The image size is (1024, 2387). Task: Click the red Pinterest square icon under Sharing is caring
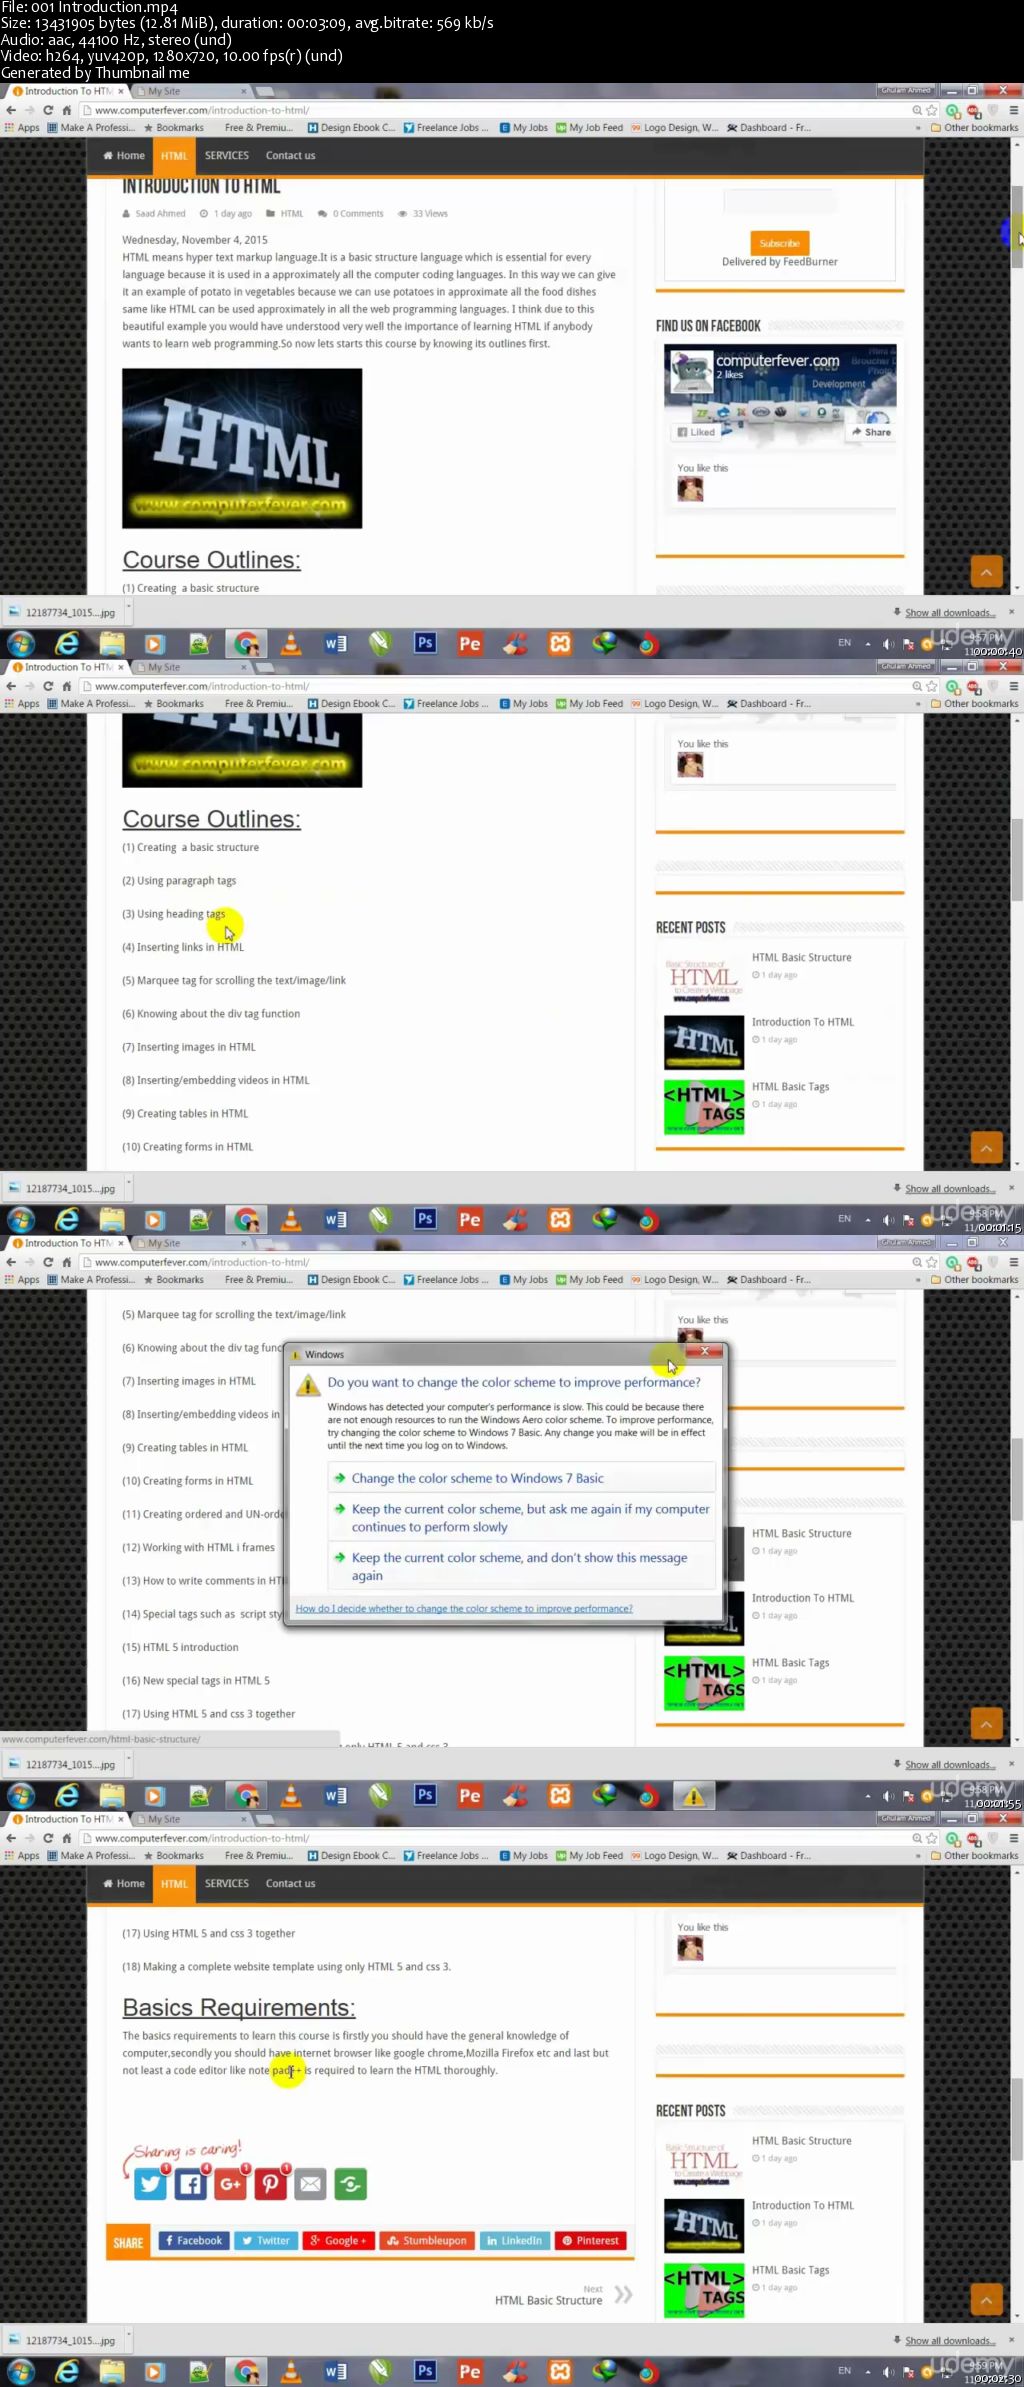[x=271, y=2184]
